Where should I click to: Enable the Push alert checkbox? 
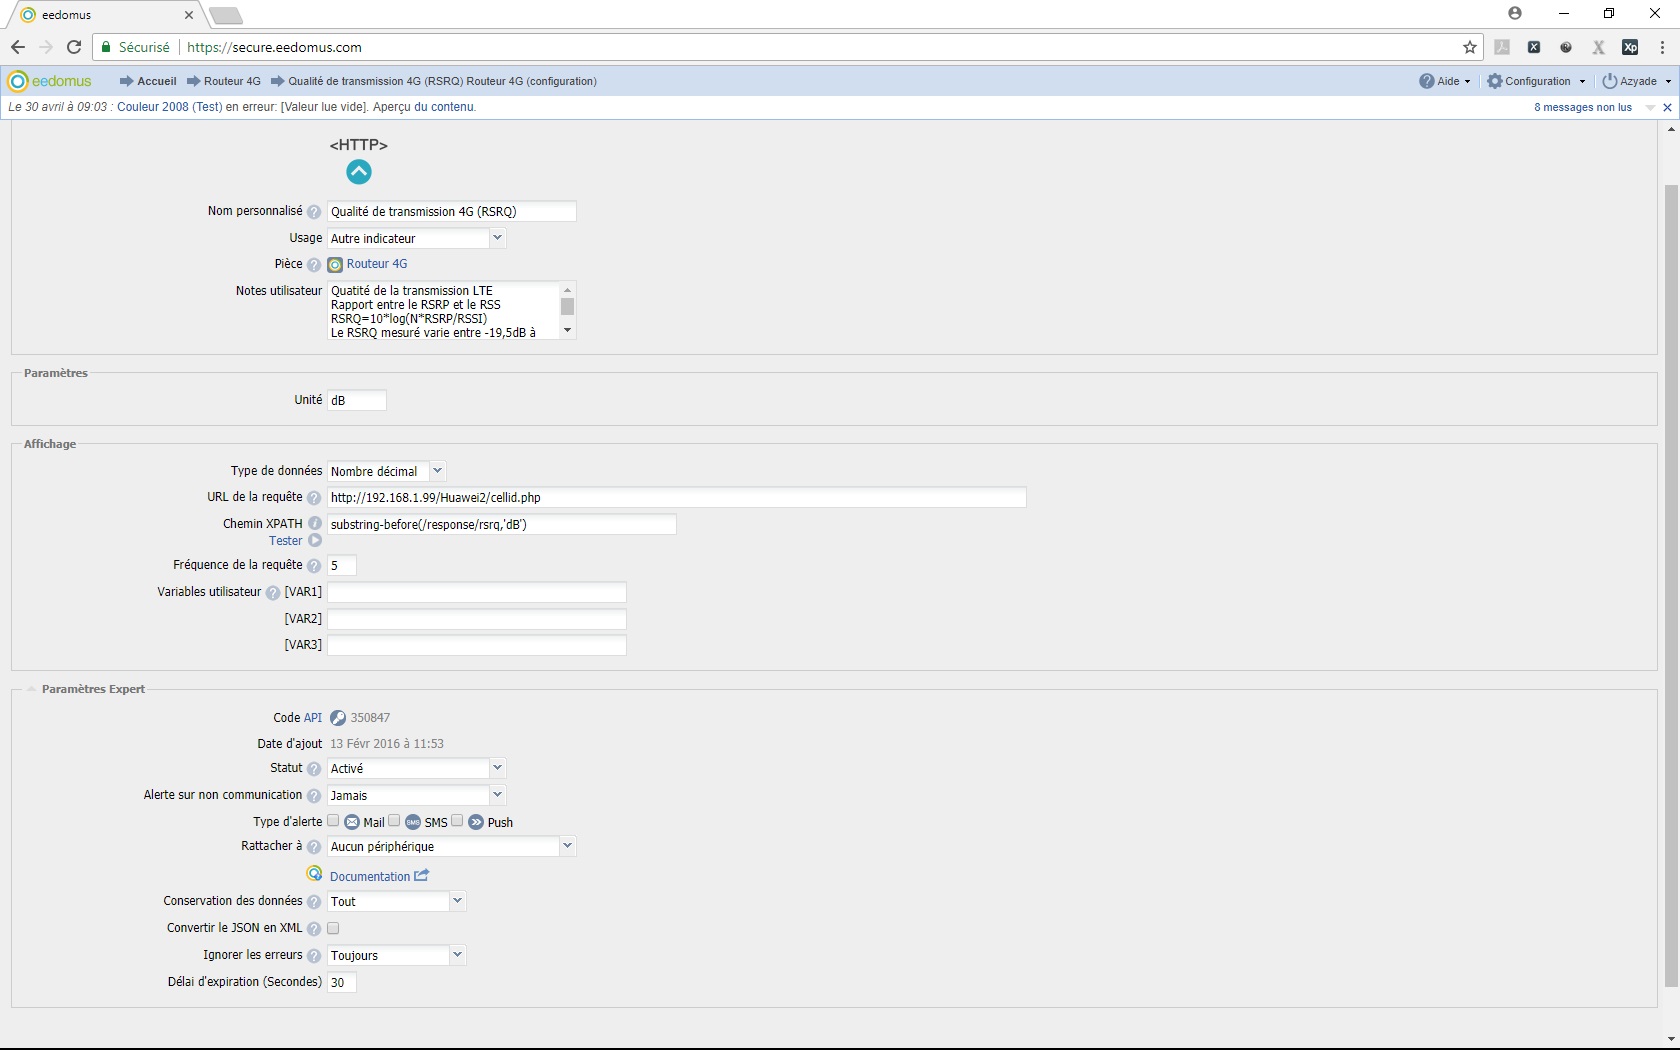457,821
